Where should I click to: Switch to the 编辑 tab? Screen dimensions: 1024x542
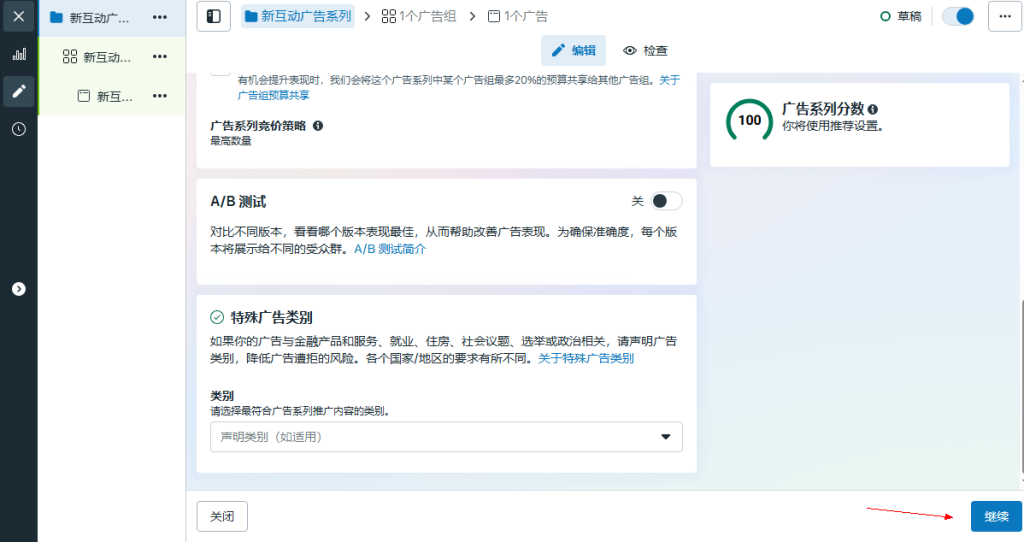click(x=573, y=50)
